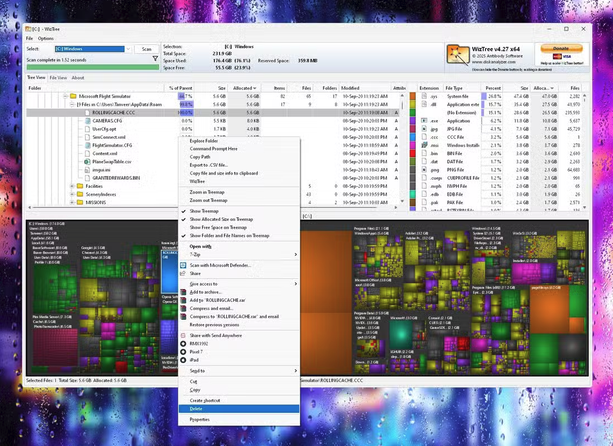Viewport: 613px width, 446px height.
Task: Choose Delete from the context menu
Action: 239,409
